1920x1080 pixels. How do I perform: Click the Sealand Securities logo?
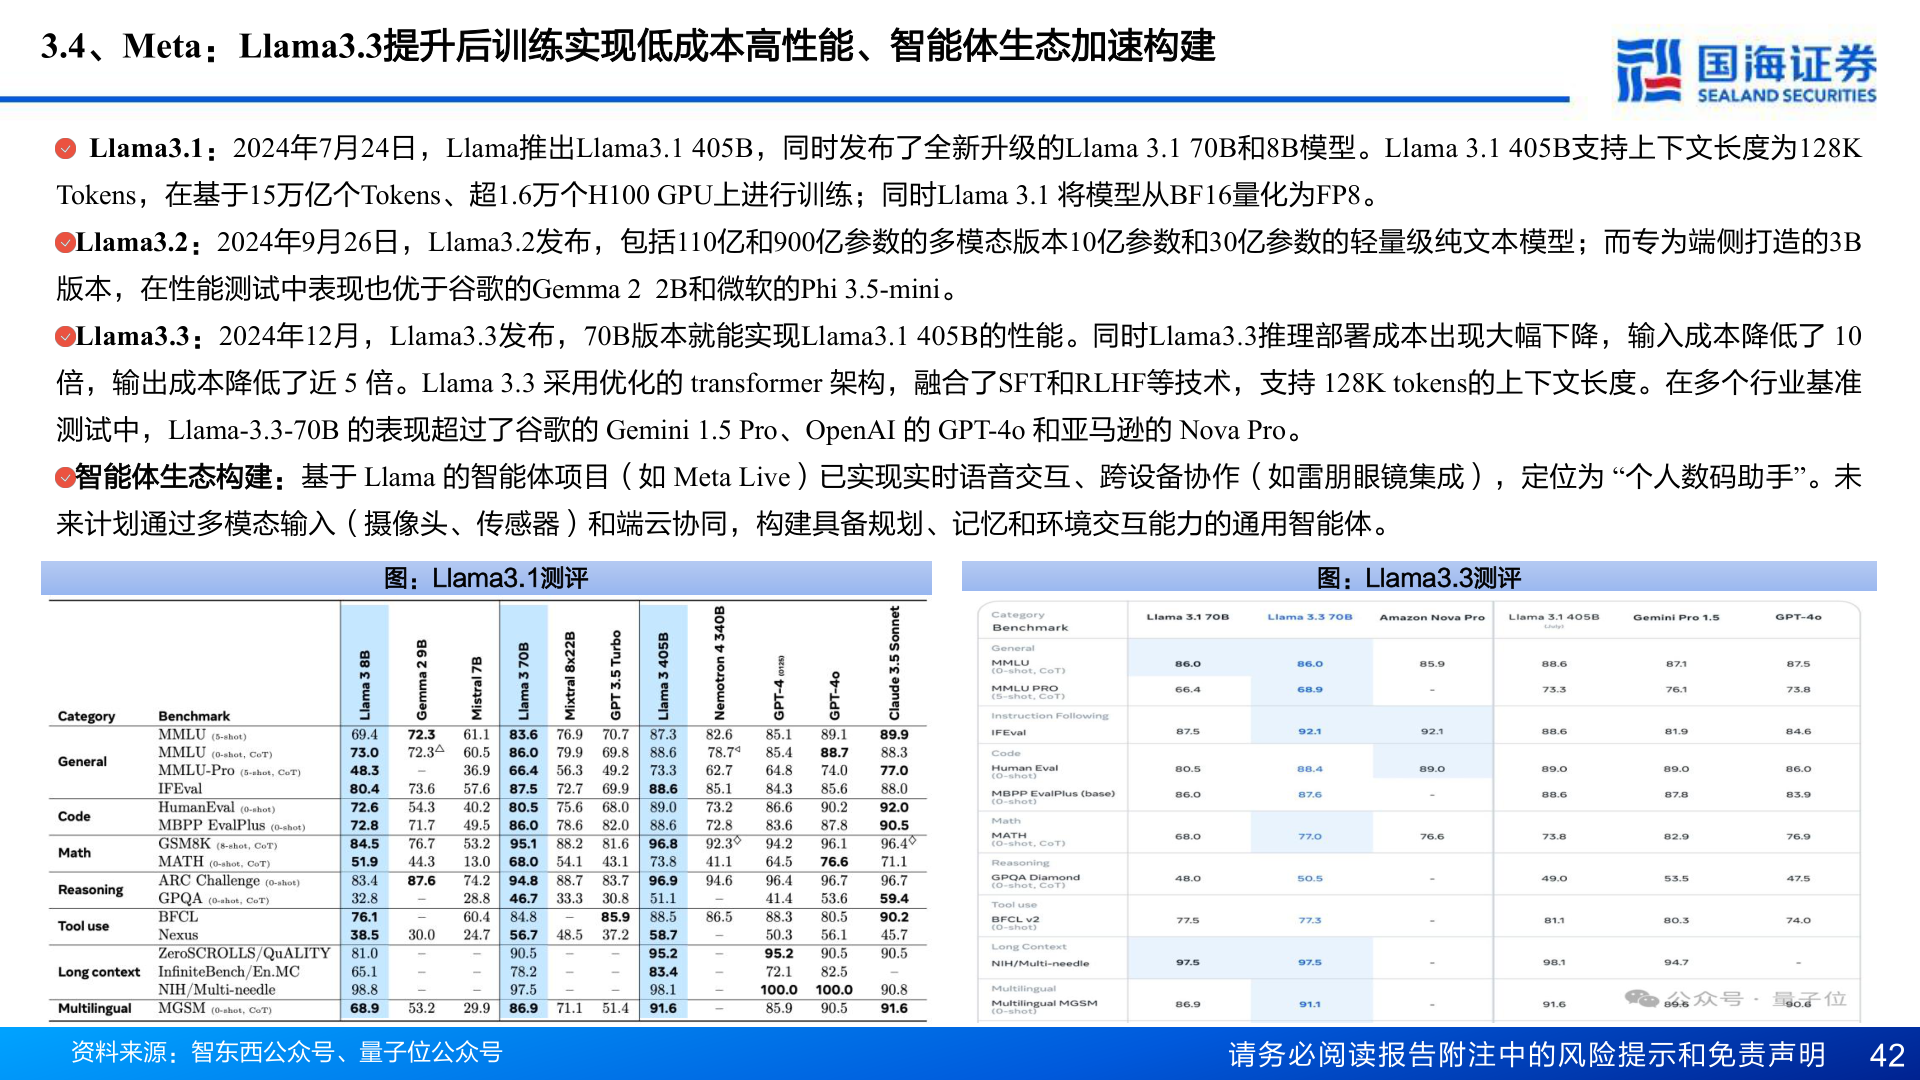[1746, 71]
